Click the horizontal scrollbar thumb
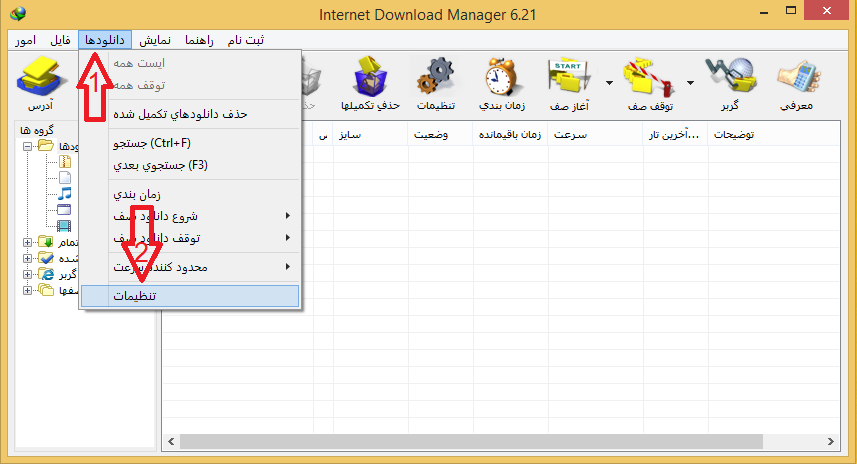 point(471,441)
